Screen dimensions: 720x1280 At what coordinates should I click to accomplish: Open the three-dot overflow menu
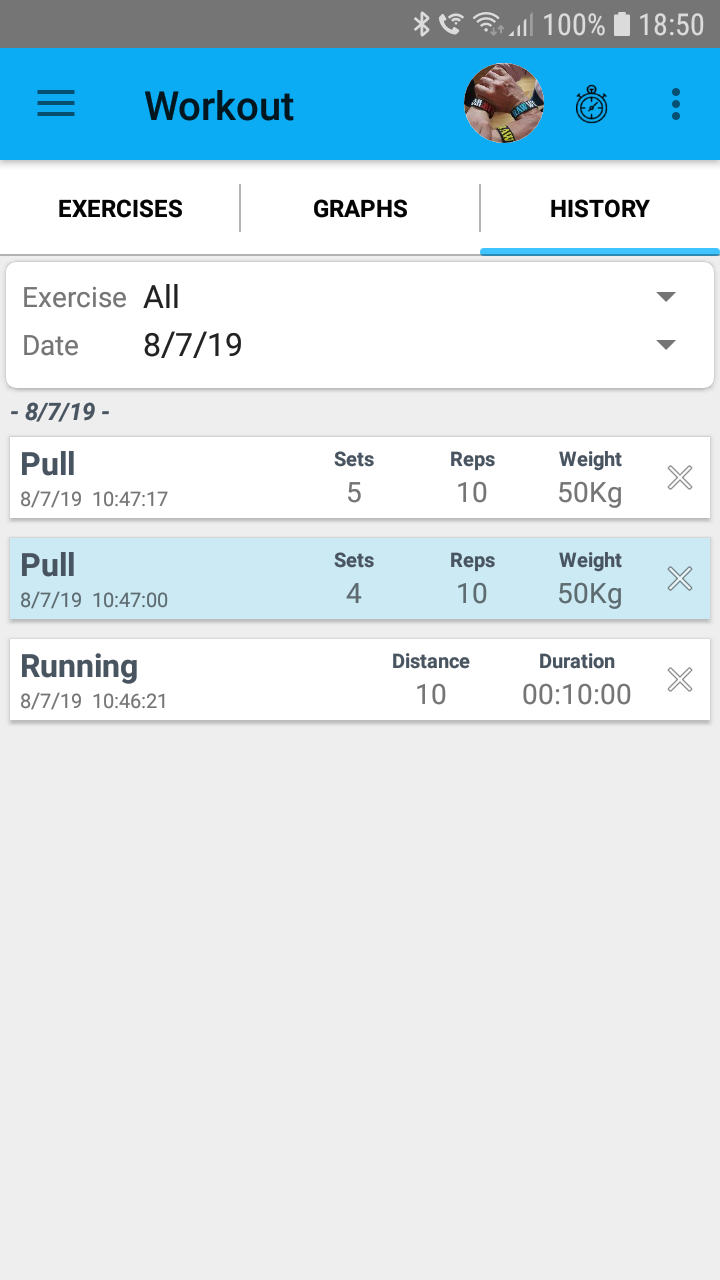click(676, 104)
